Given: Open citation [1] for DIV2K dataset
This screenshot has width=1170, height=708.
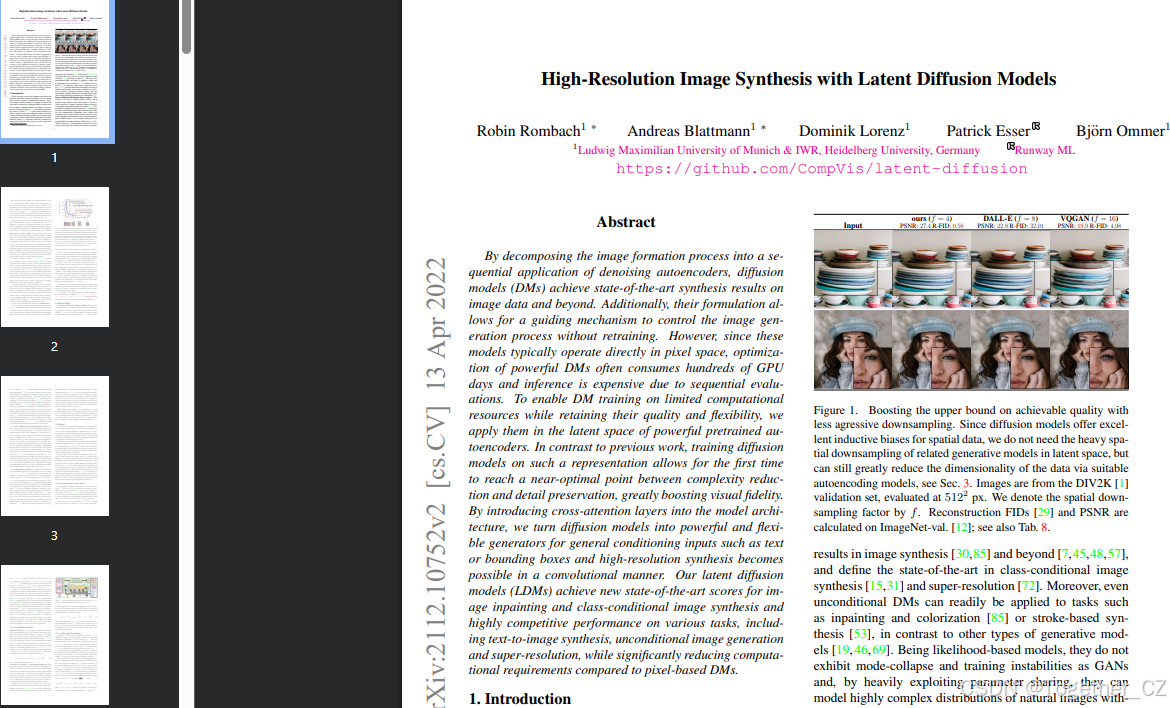Looking at the screenshot, I should click(x=1123, y=483).
